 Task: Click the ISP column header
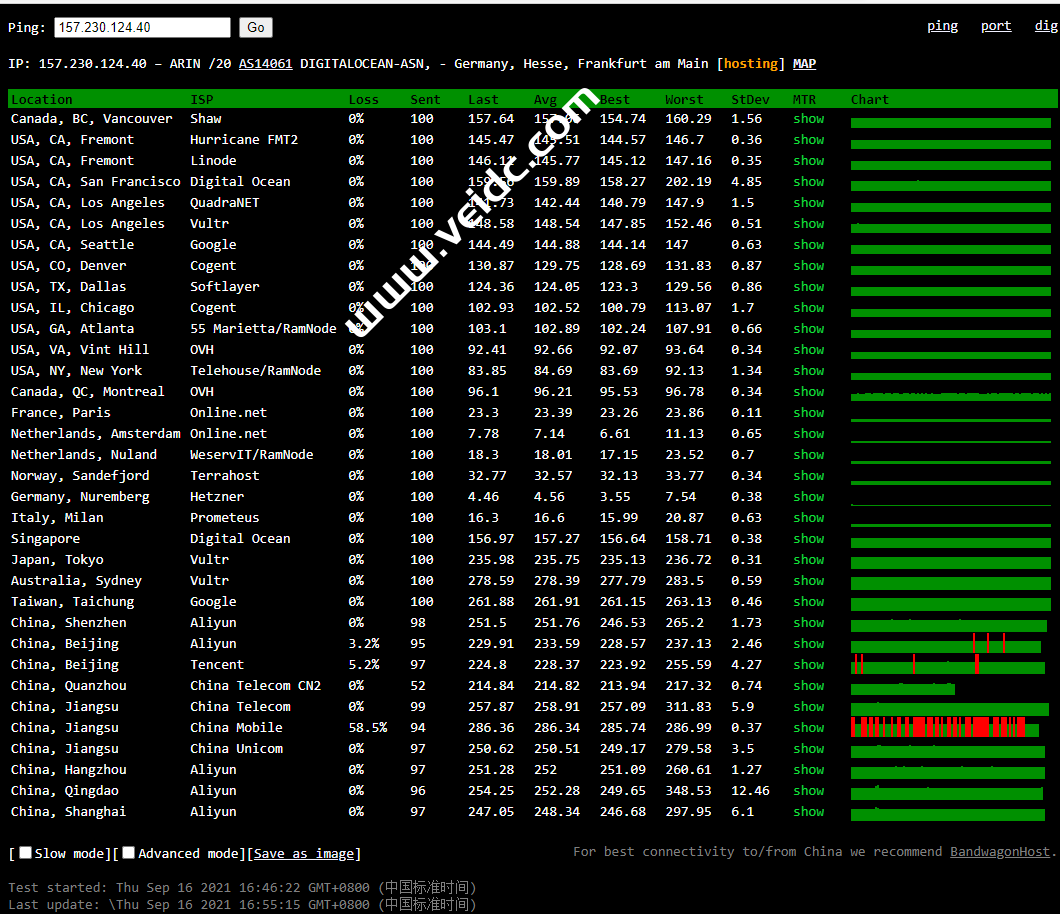click(201, 99)
